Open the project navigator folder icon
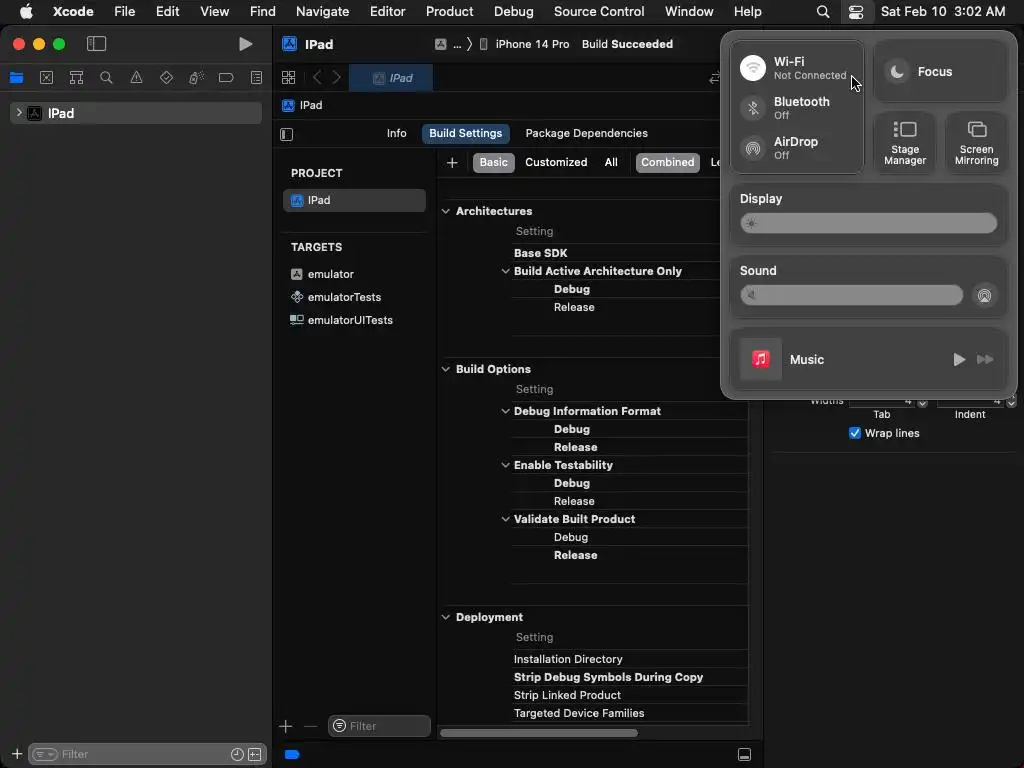Image resolution: width=1024 pixels, height=768 pixels. 16,78
